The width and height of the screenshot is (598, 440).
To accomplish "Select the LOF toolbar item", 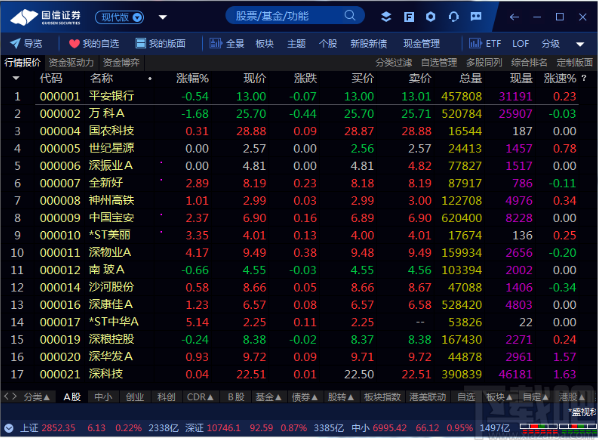I will (521, 43).
